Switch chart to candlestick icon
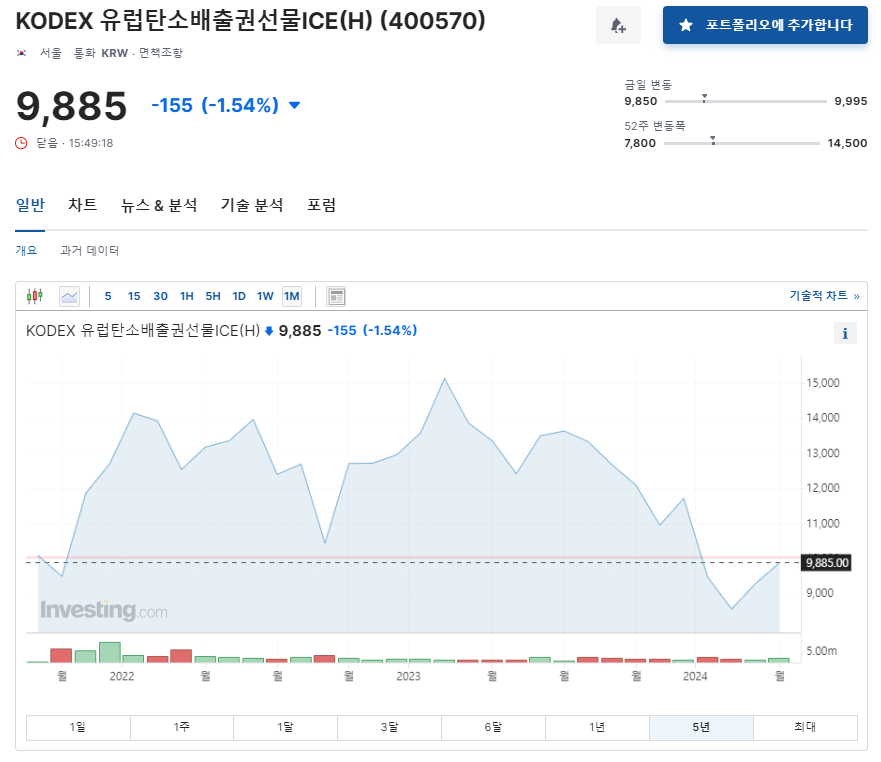The height and width of the screenshot is (762, 881). click(35, 296)
